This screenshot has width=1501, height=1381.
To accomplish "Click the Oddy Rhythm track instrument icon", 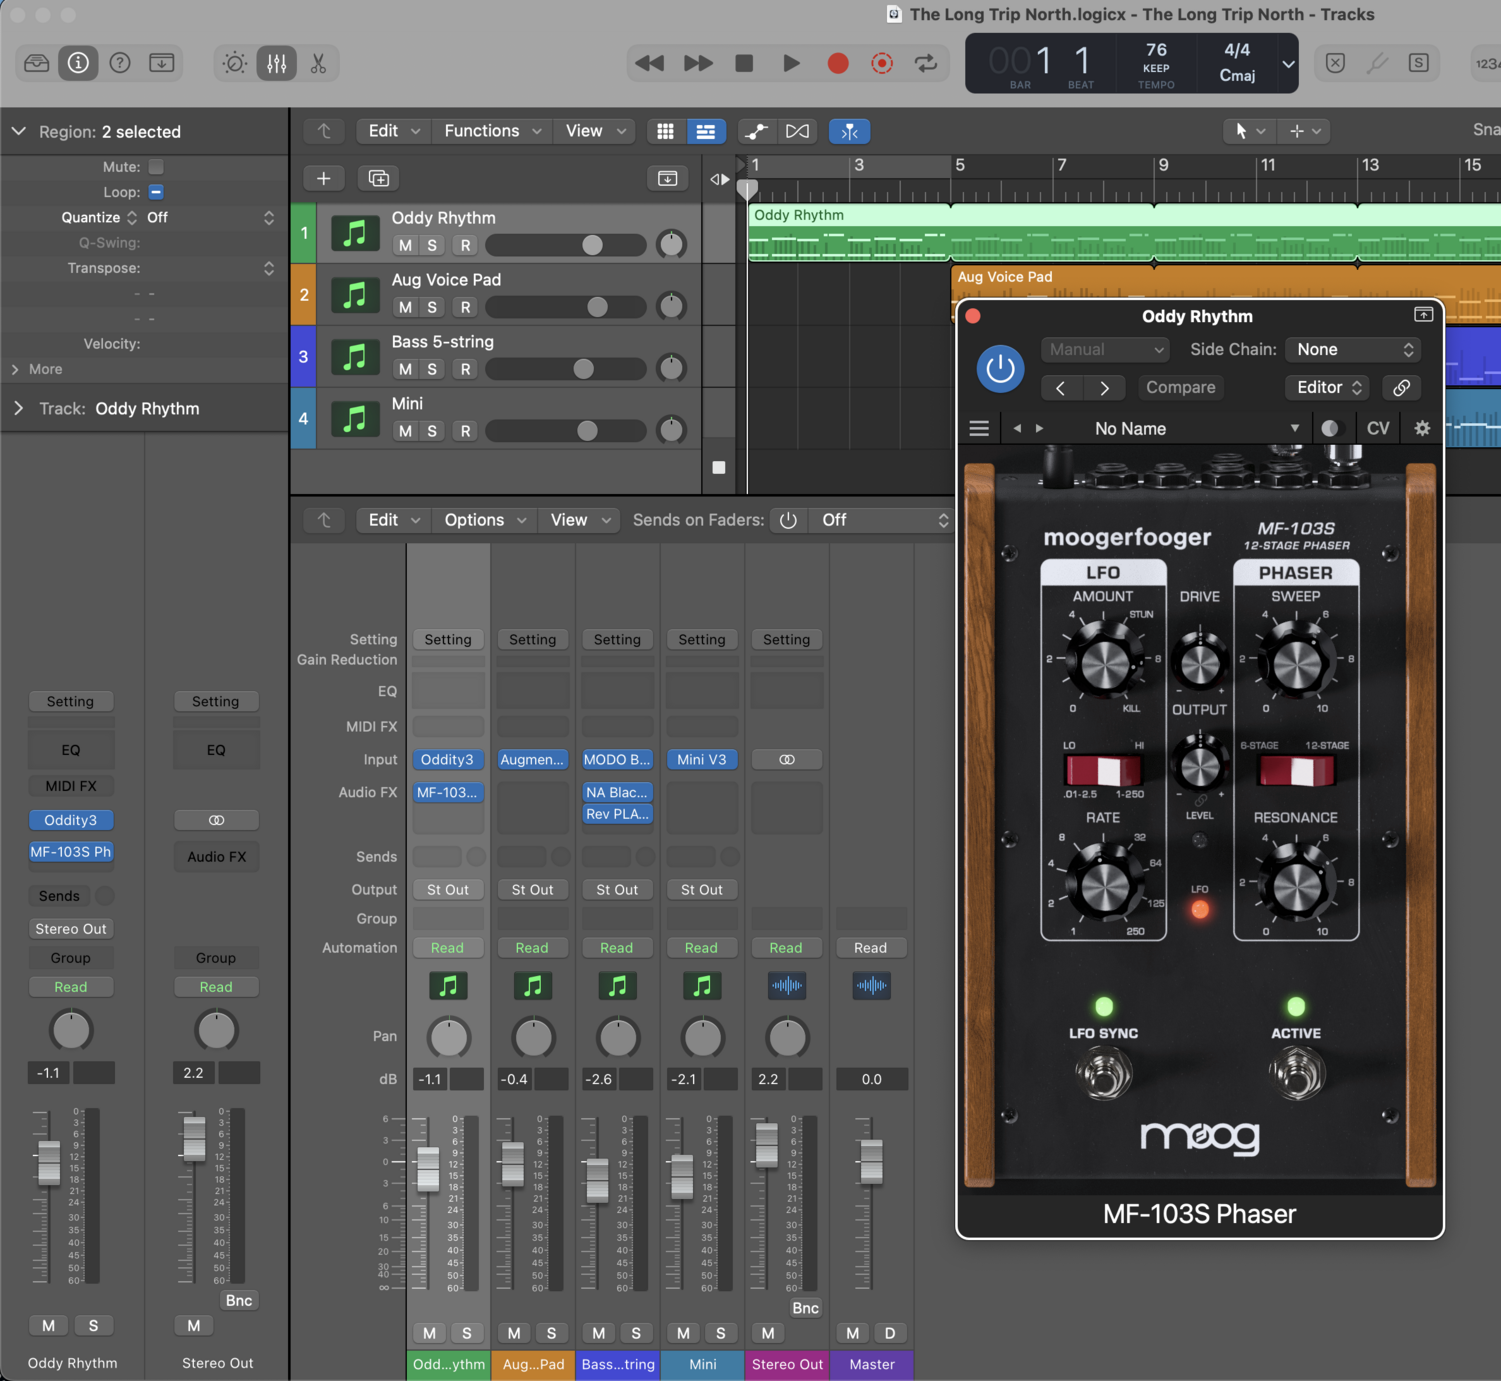I will click(x=355, y=233).
